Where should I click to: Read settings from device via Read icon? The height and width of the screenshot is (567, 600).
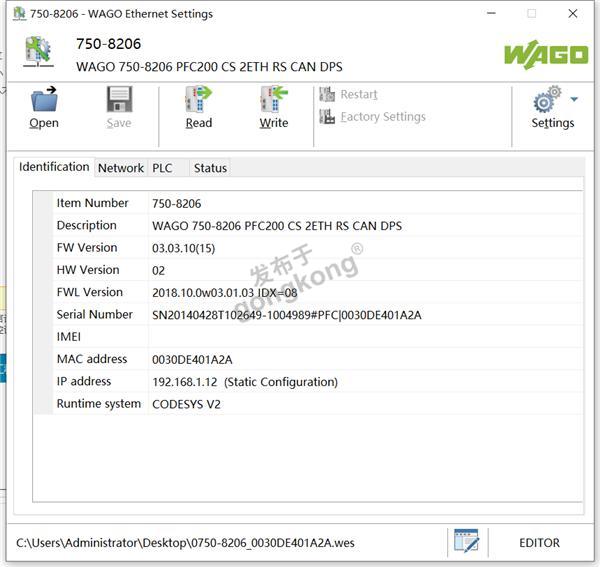click(198, 99)
